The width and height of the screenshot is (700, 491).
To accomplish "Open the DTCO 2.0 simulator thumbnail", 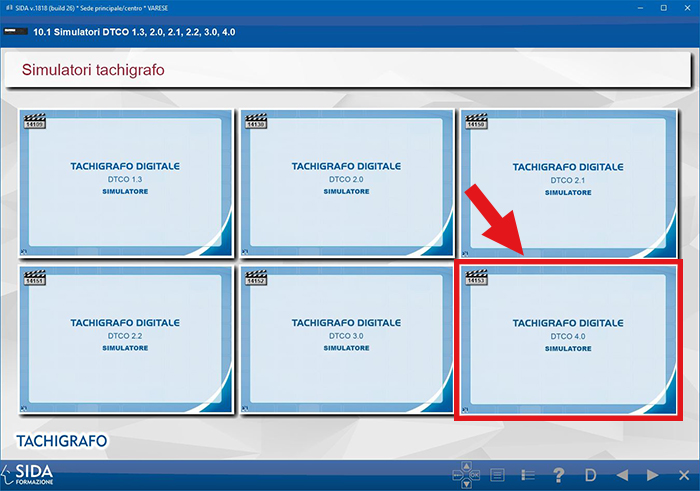I will click(347, 179).
